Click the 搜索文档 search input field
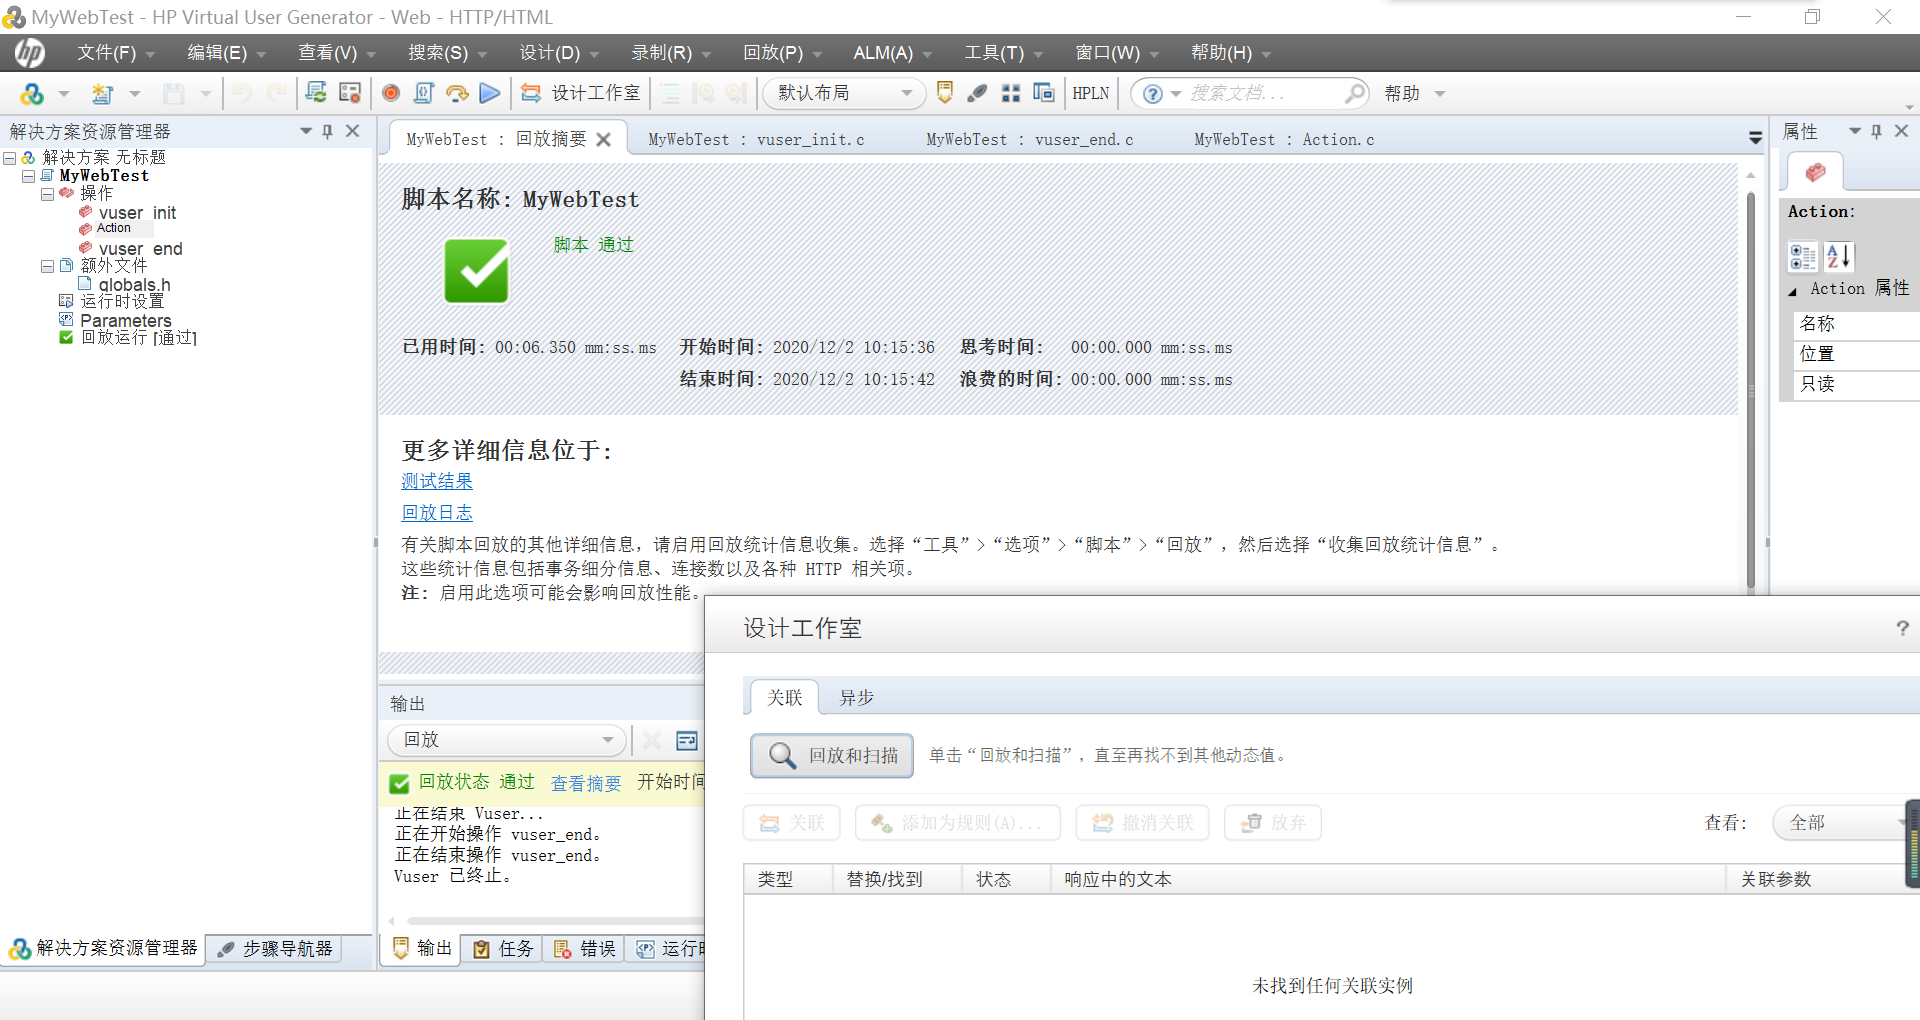The width and height of the screenshot is (1920, 1020). pos(1260,93)
